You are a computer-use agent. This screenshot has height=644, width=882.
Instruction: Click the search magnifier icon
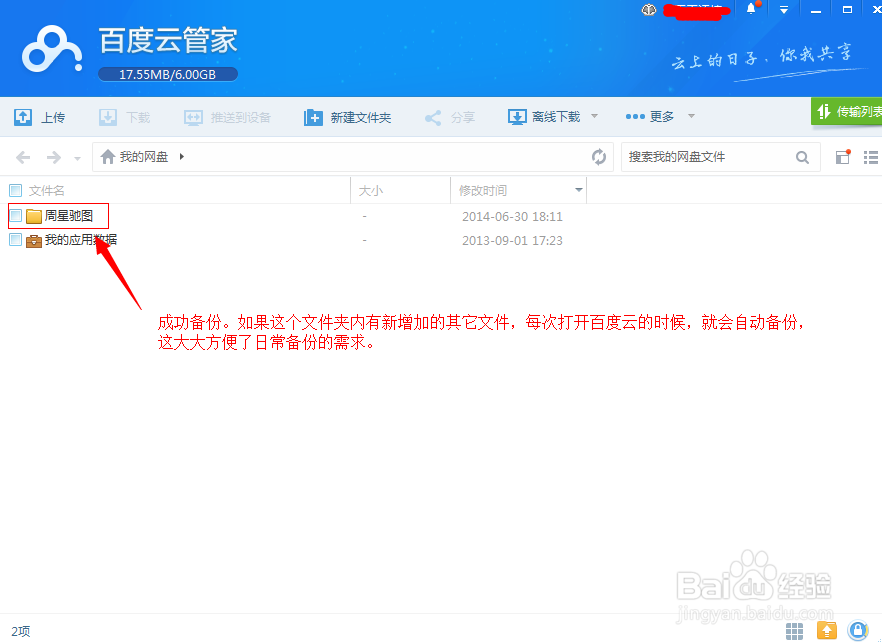[803, 157]
